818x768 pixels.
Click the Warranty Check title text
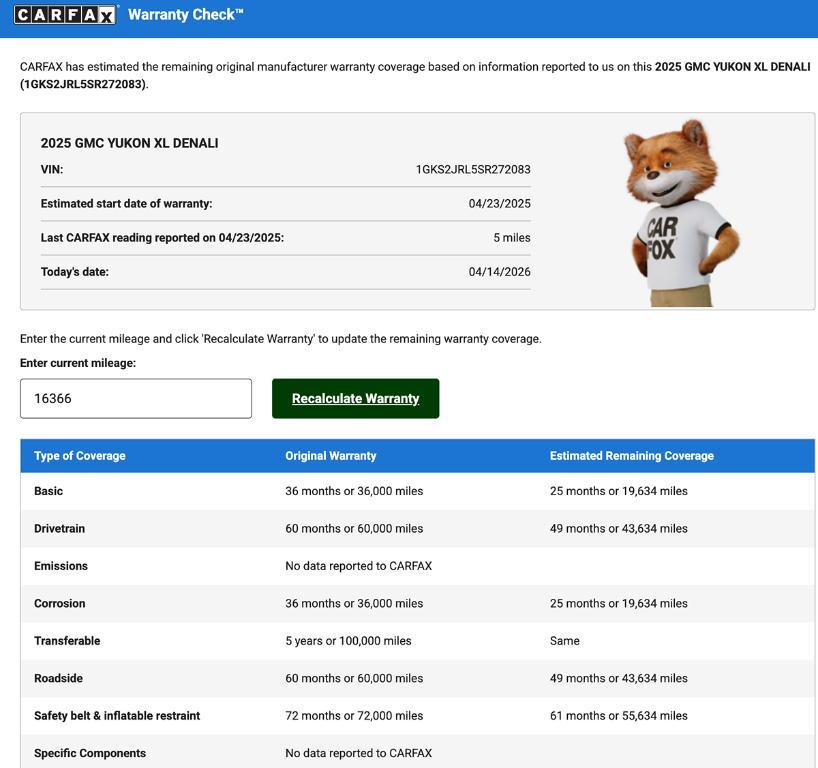coord(185,15)
